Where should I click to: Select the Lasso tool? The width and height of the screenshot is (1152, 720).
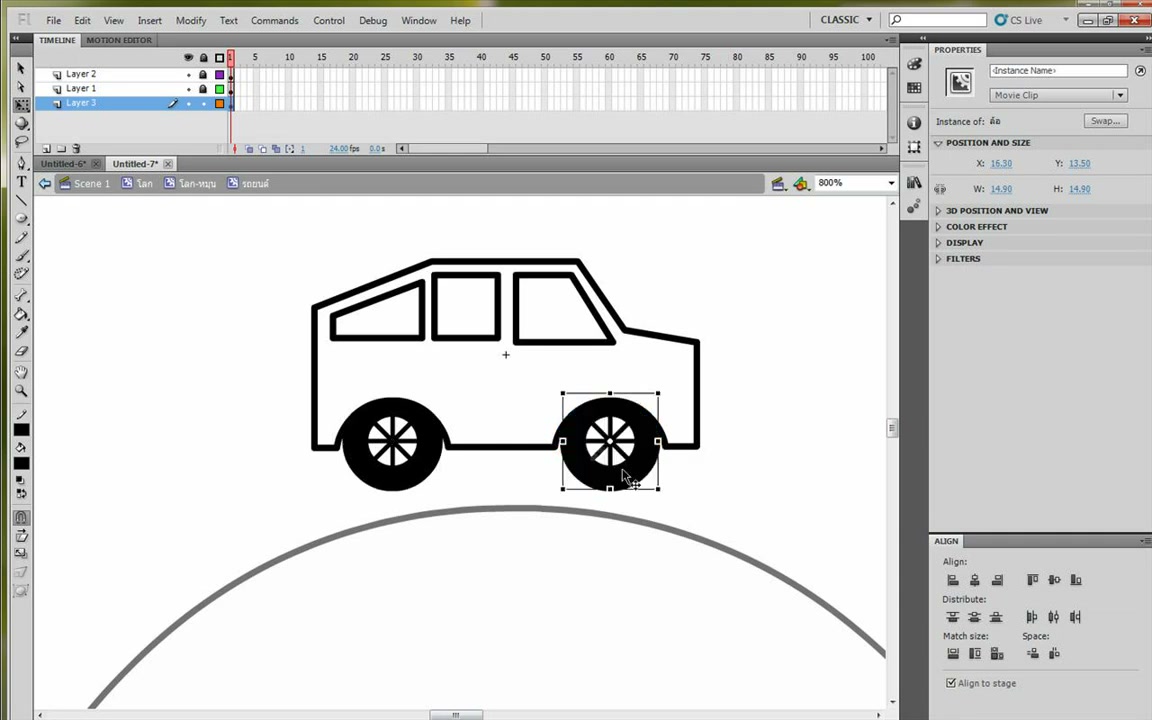click(x=21, y=142)
